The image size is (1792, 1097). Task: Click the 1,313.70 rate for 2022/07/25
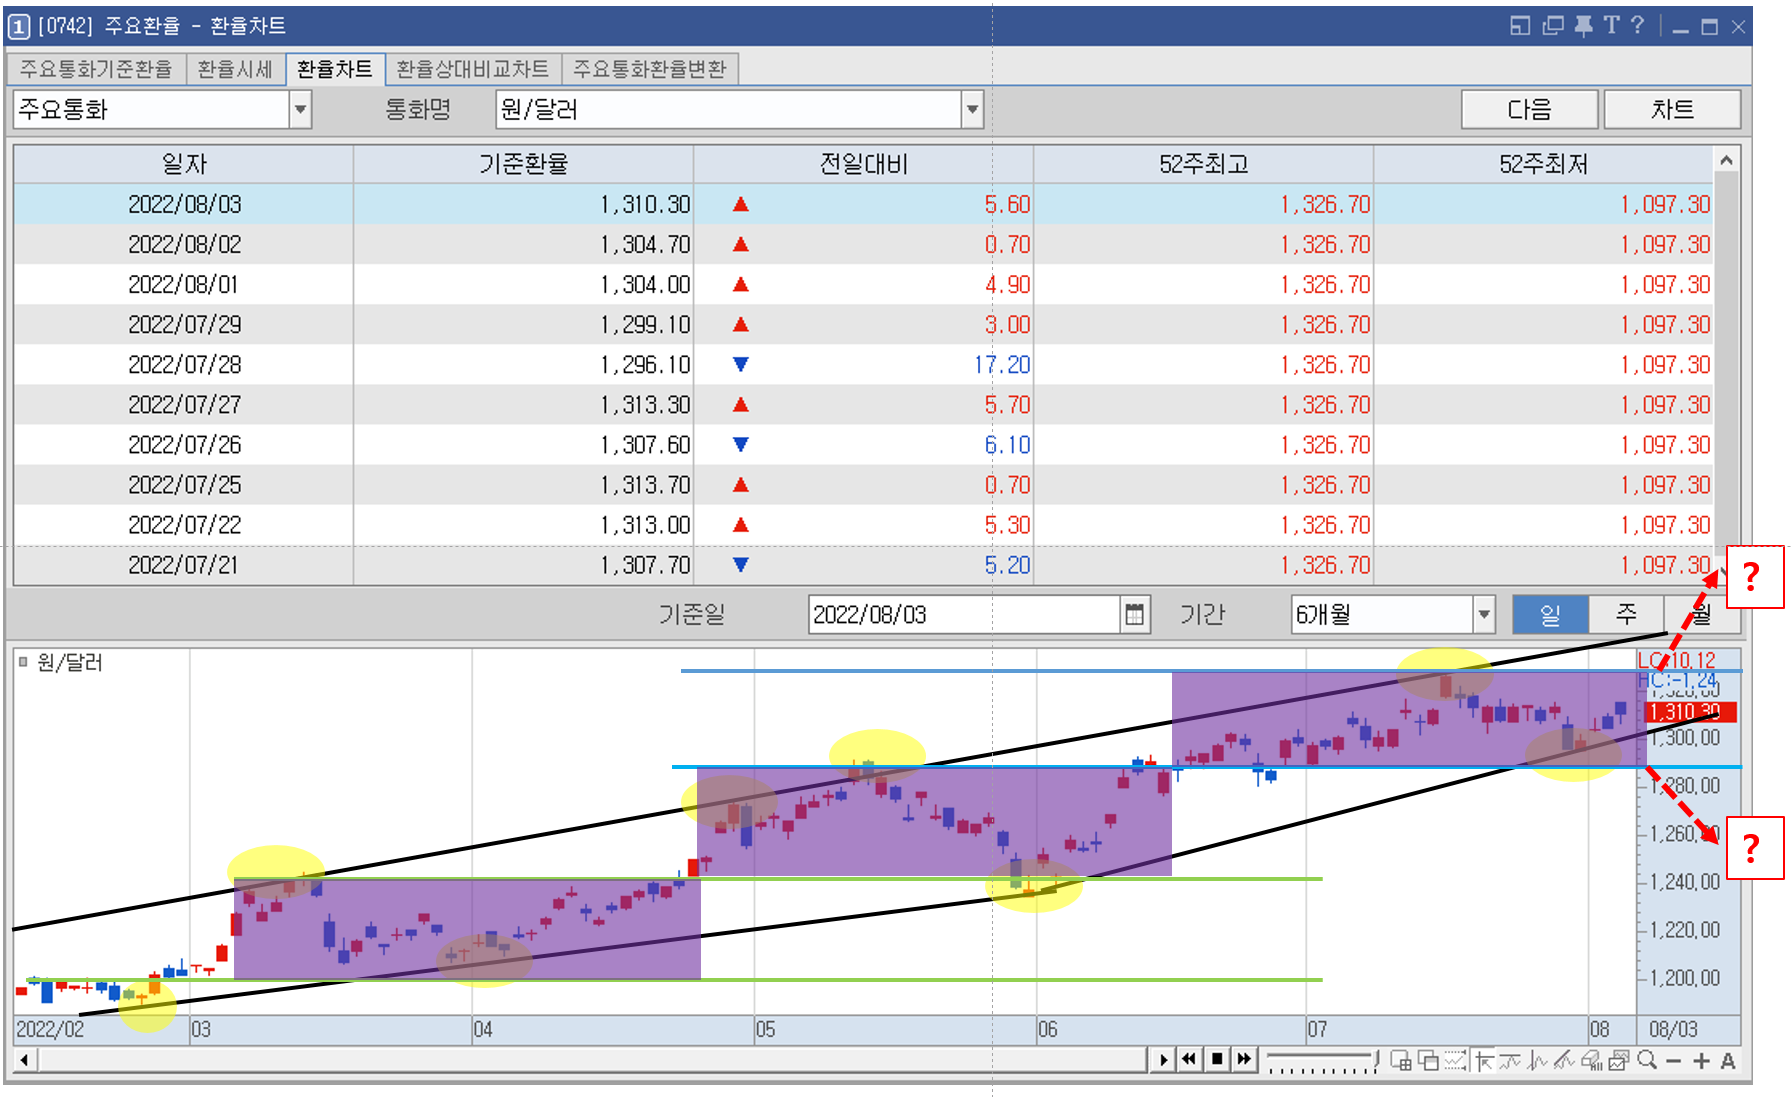[645, 484]
